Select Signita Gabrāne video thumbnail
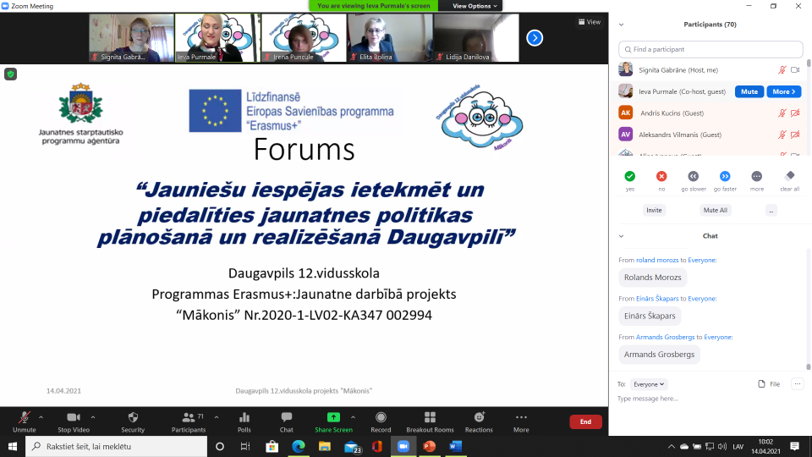This screenshot has height=457, width=812. (132, 38)
